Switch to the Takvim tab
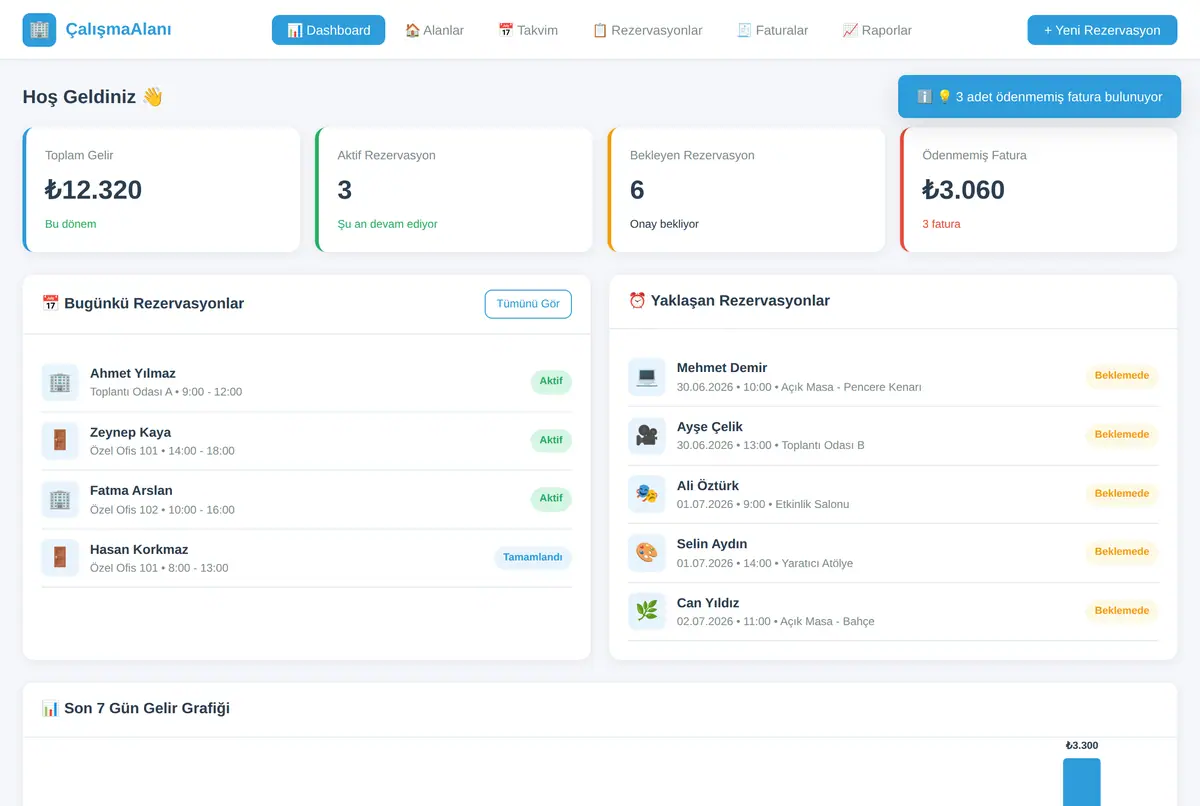Image resolution: width=1200 pixels, height=806 pixels. (x=528, y=30)
